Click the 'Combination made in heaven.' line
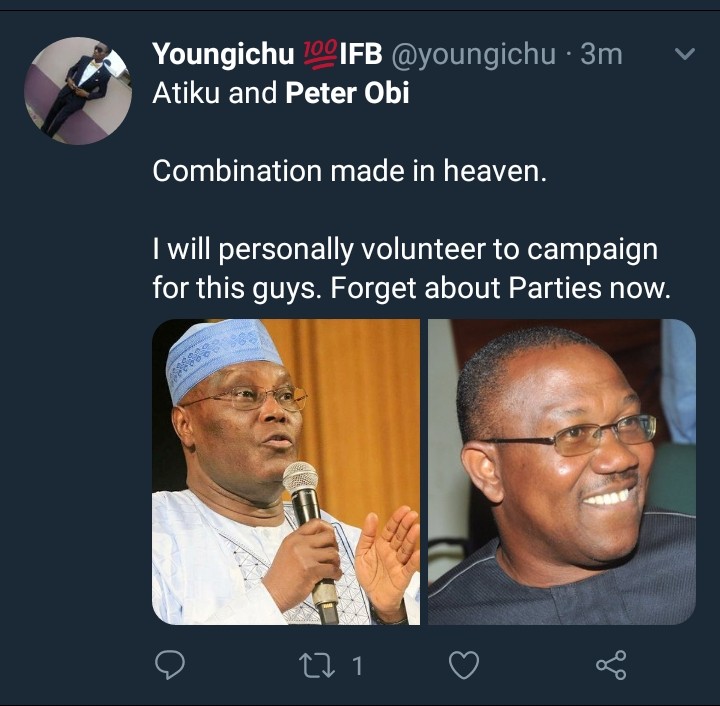 click(350, 170)
